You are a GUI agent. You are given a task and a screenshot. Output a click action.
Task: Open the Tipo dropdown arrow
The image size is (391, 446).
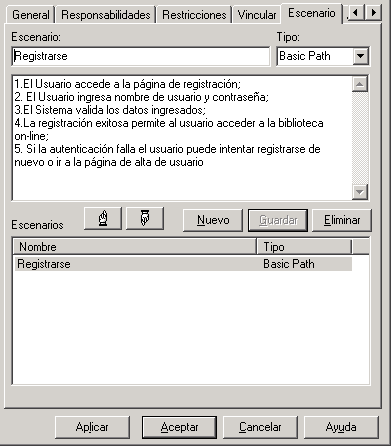click(360, 56)
